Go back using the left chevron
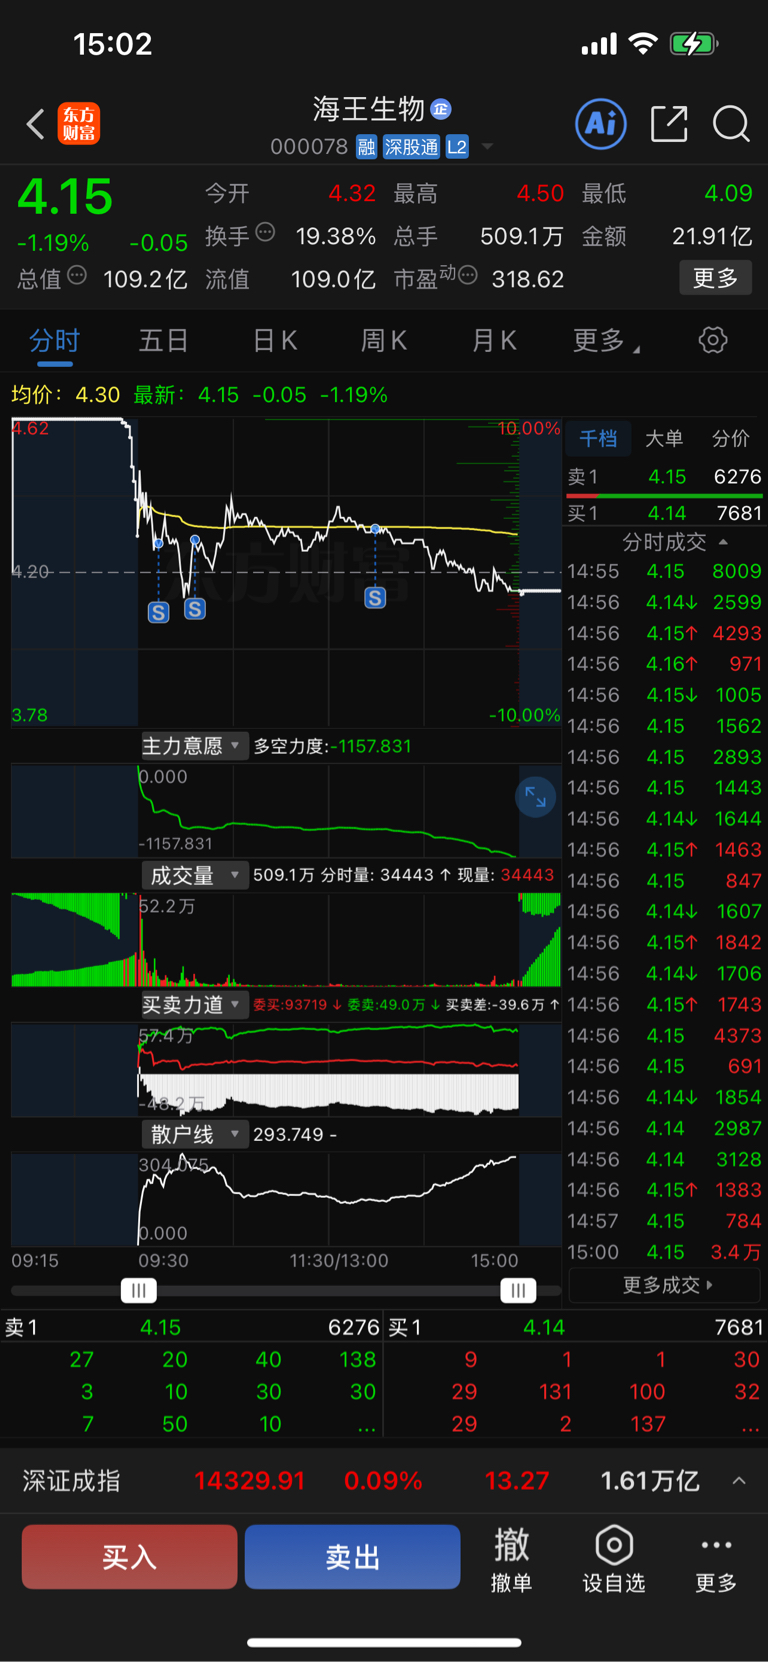 [36, 124]
